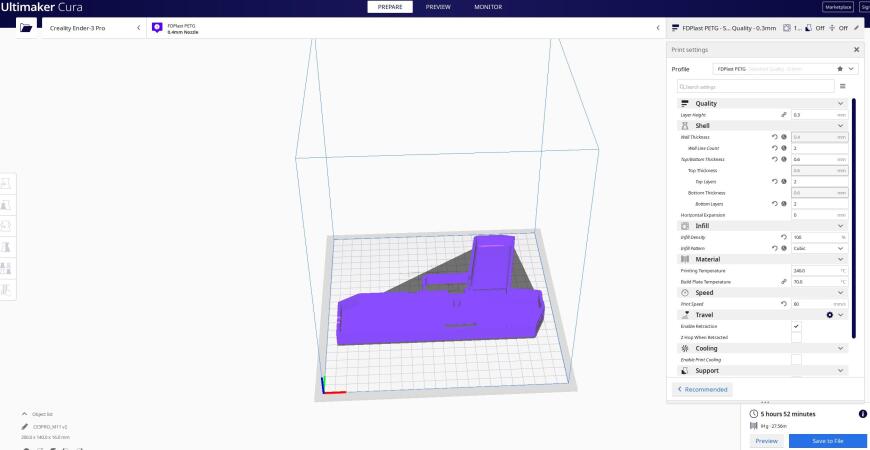The image size is (870, 450).
Task: Click the formula icon for Bottom Layers
Action: click(783, 204)
